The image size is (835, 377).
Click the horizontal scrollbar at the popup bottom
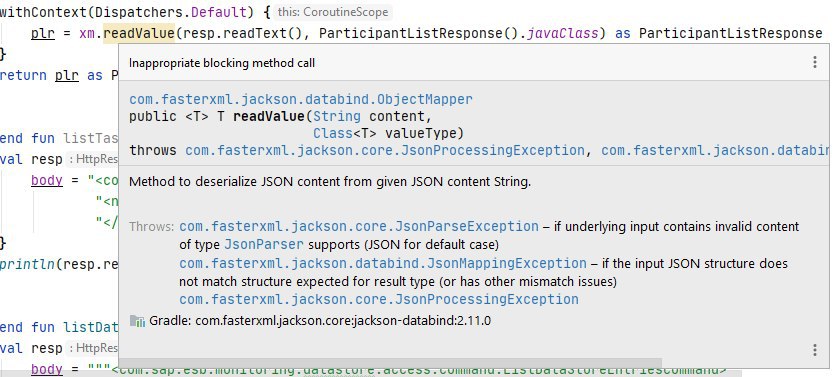pyautogui.click(x=390, y=363)
